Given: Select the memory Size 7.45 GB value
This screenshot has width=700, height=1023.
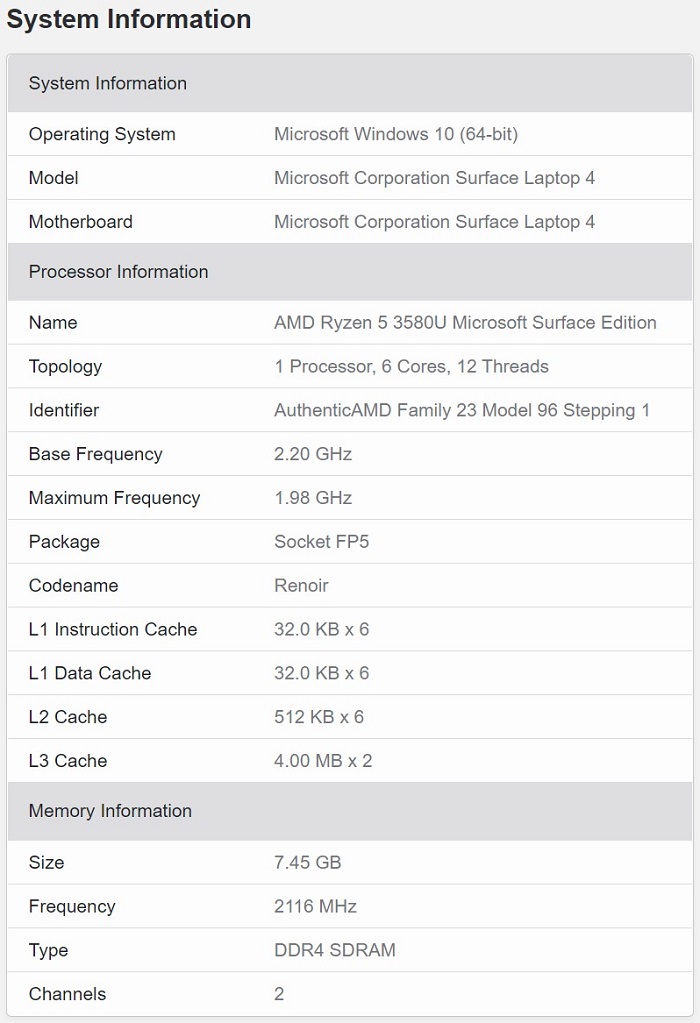Looking at the screenshot, I should coord(308,863).
